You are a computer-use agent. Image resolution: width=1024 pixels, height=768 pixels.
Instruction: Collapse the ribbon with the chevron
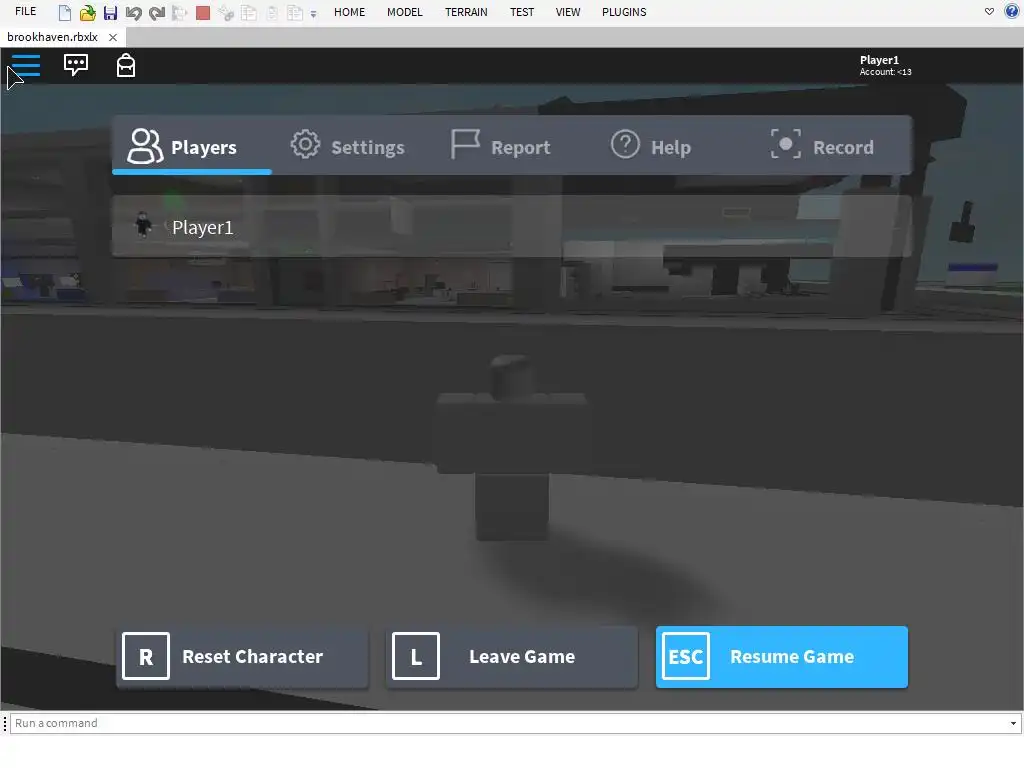coord(989,11)
